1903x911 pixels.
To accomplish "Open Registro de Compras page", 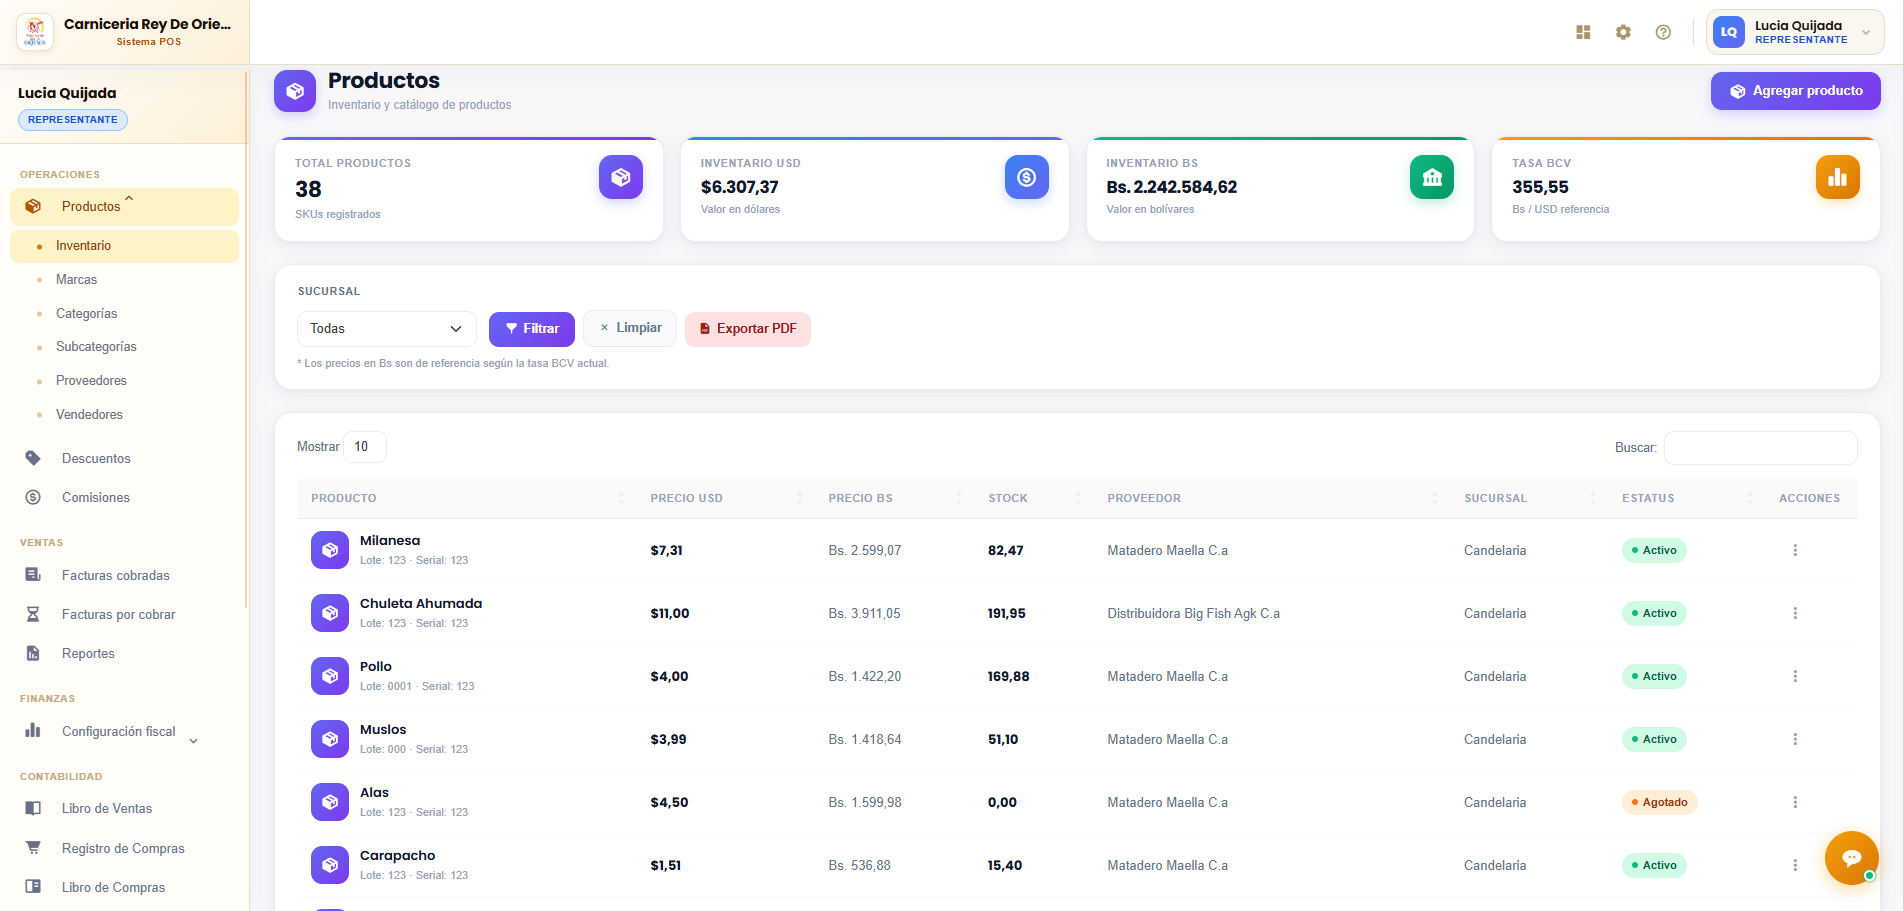I will 123,849.
